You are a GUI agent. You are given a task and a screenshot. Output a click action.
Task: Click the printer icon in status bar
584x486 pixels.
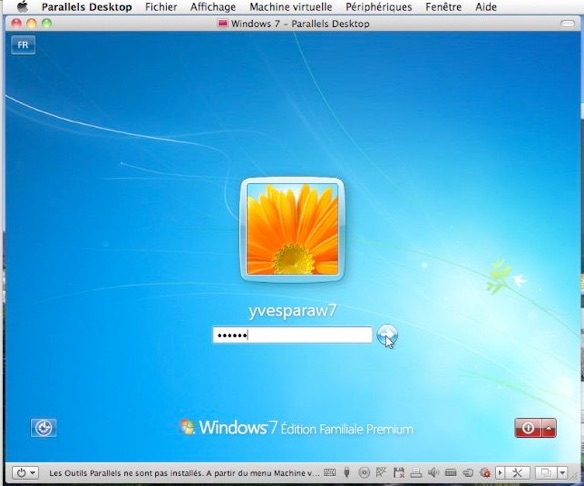(416, 473)
